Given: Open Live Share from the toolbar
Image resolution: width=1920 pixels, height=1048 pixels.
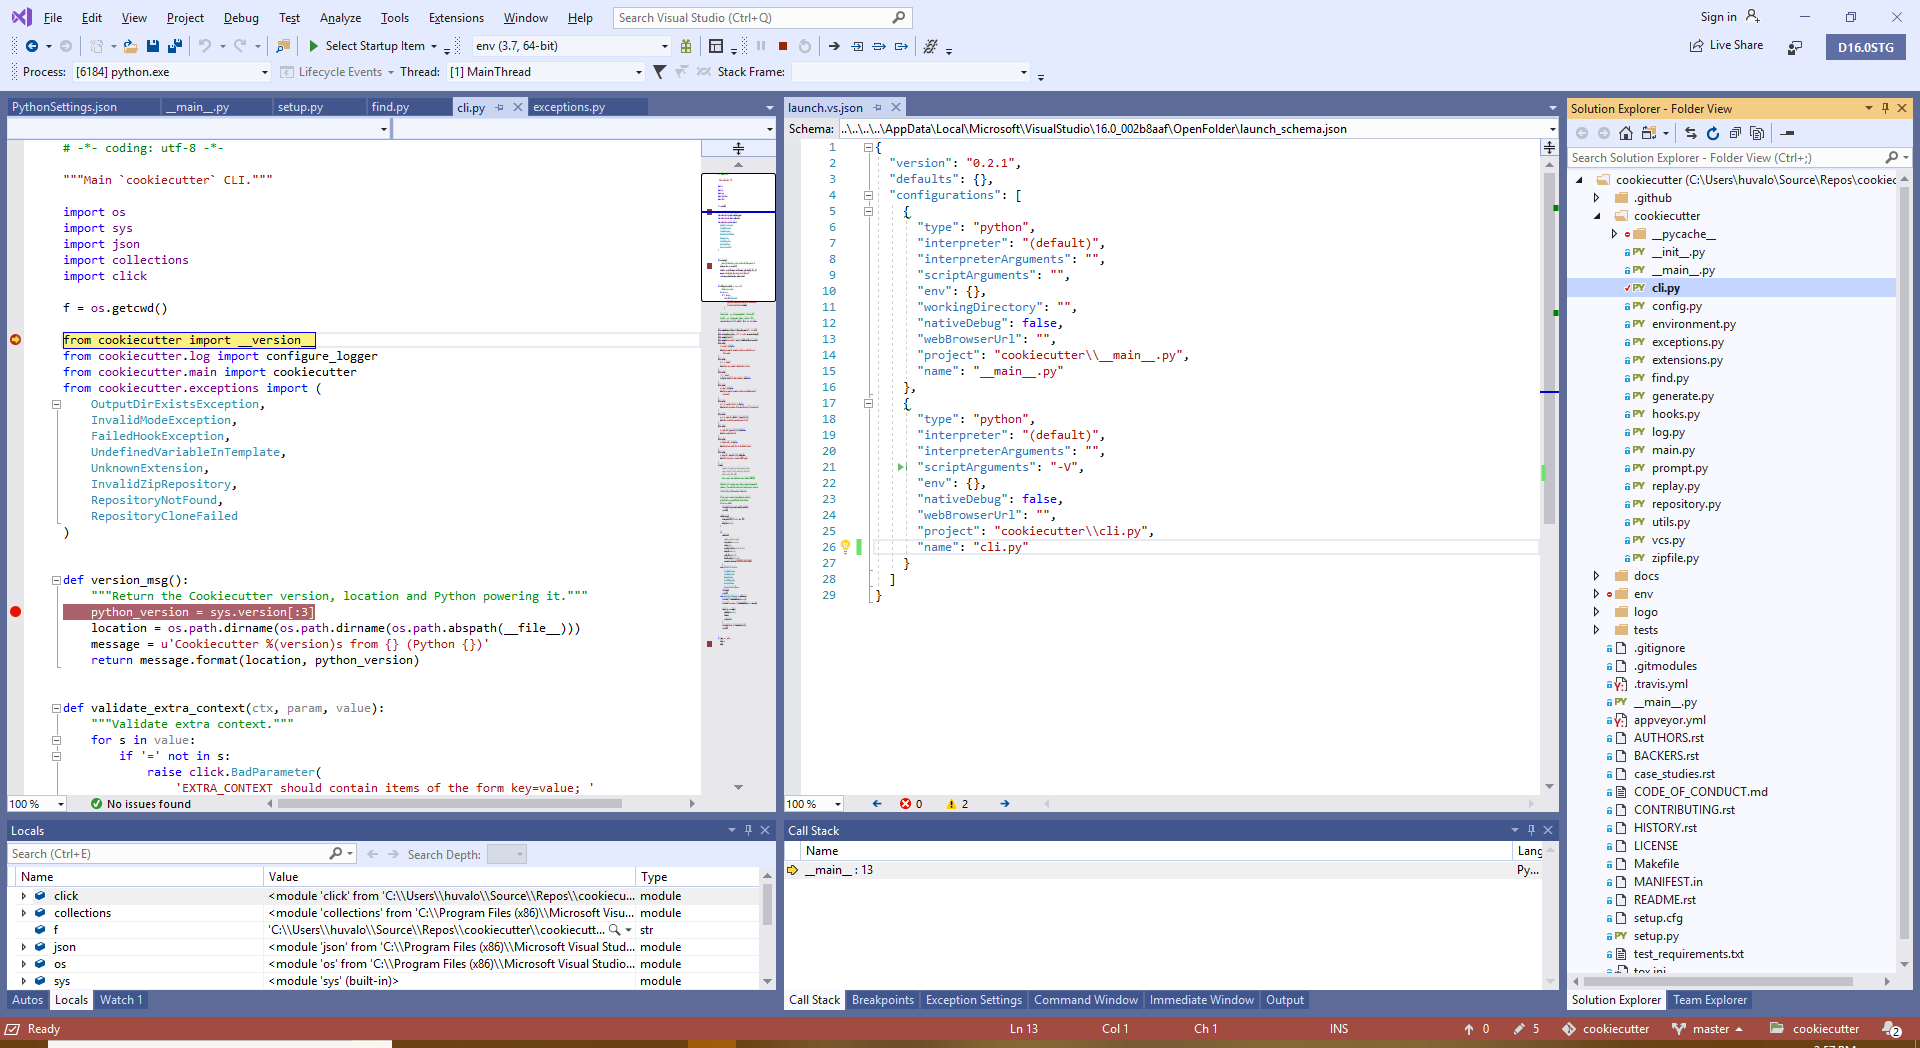Looking at the screenshot, I should click(x=1726, y=45).
